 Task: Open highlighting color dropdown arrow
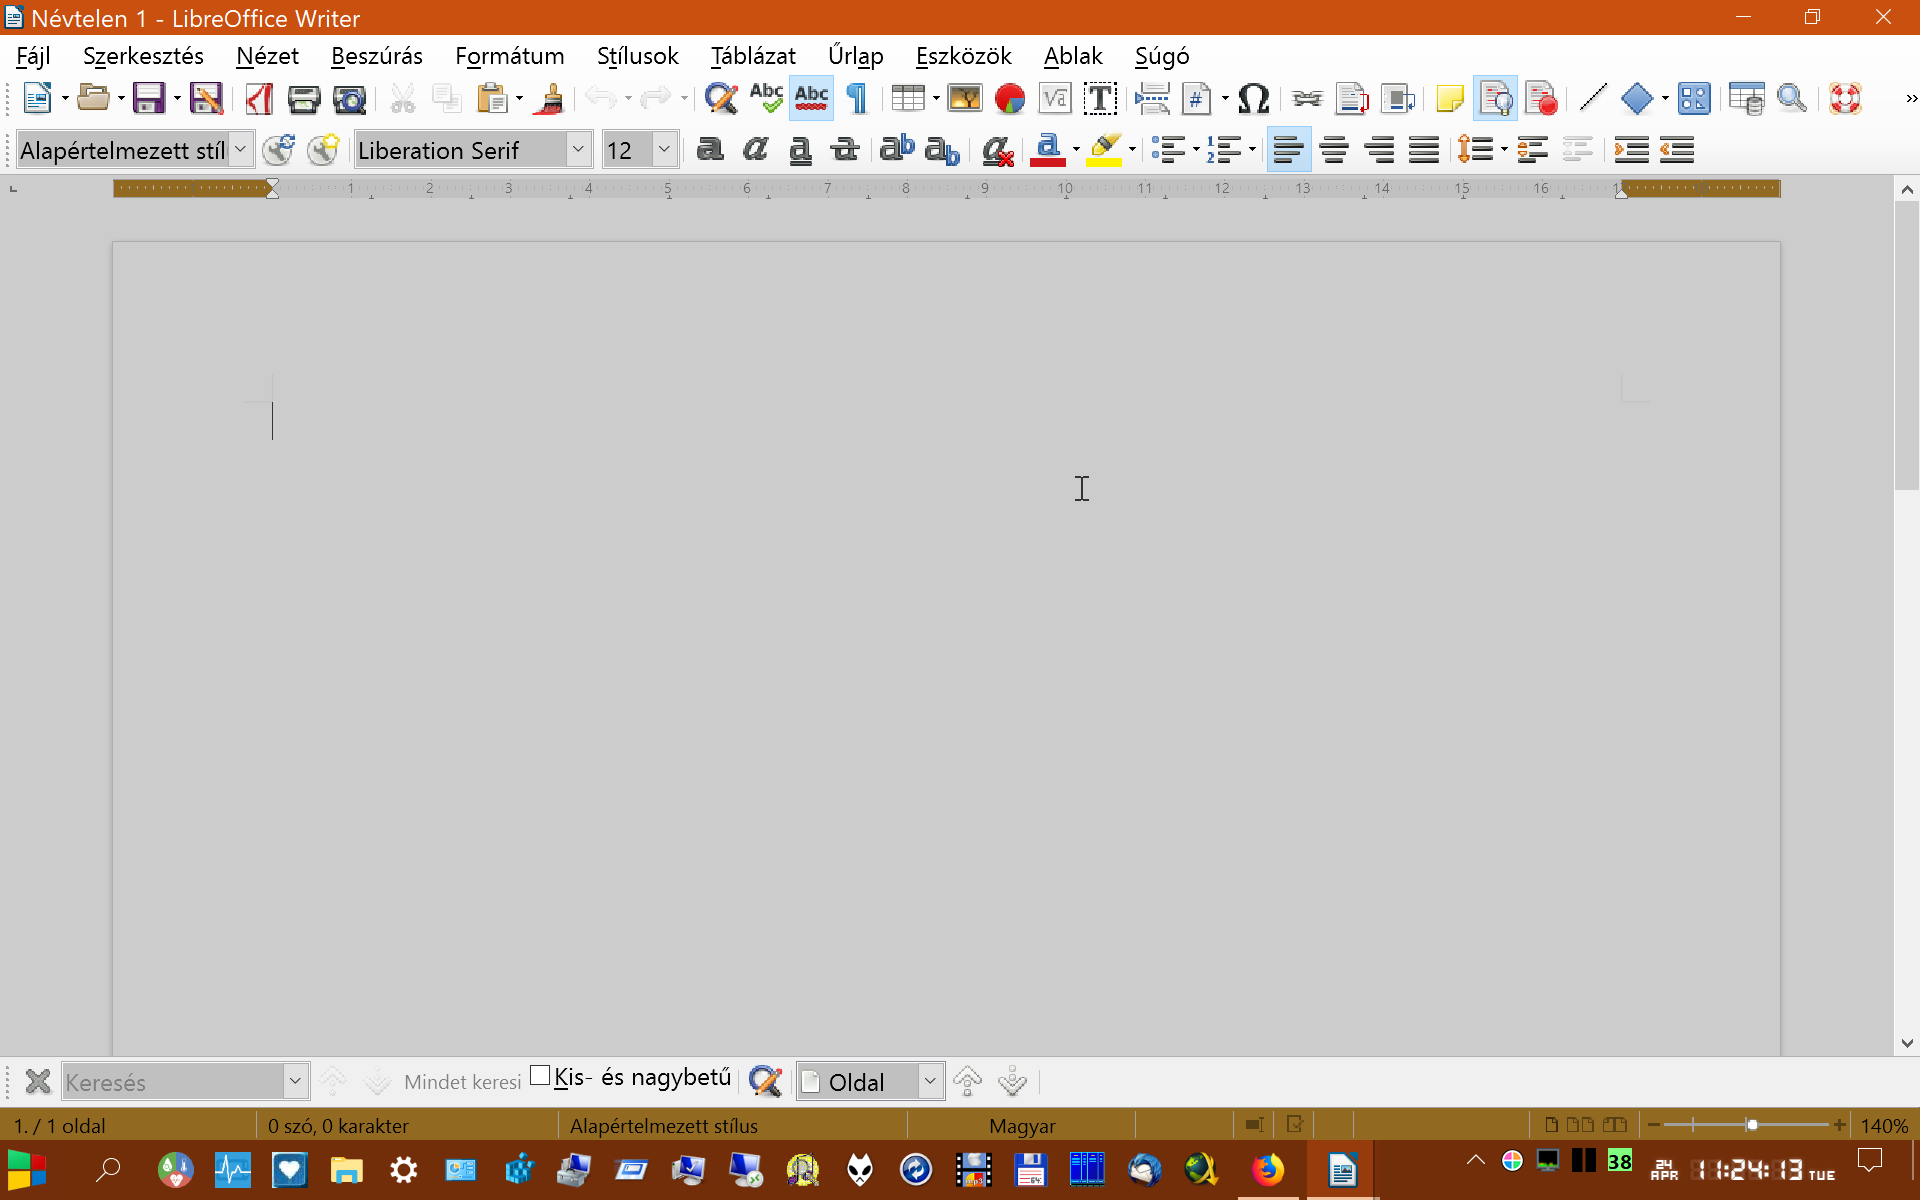point(1132,150)
